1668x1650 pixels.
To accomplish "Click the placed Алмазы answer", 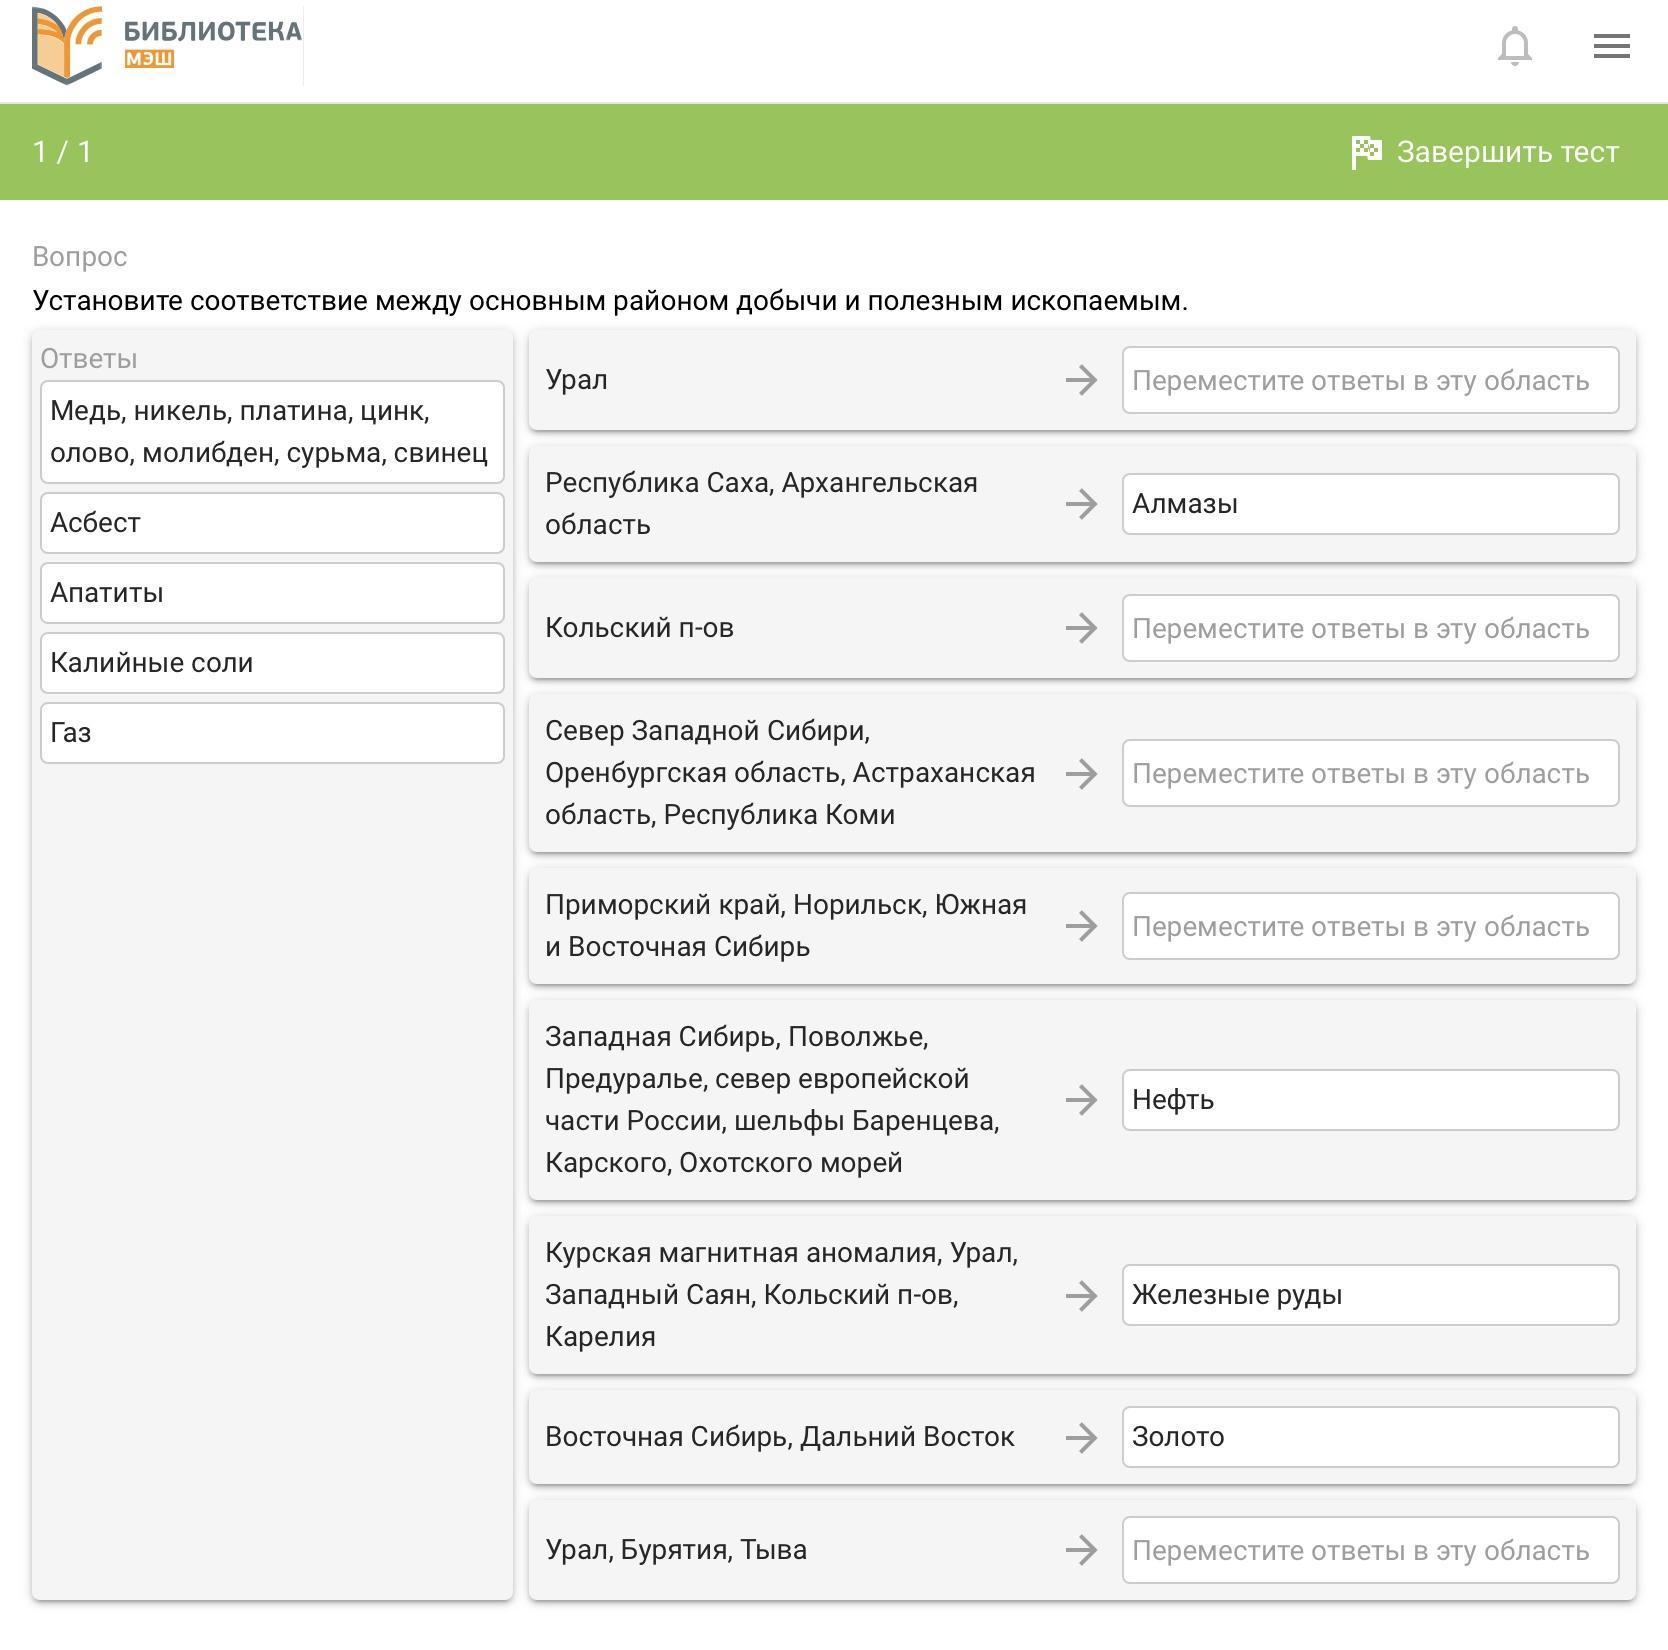I will coord(1369,504).
